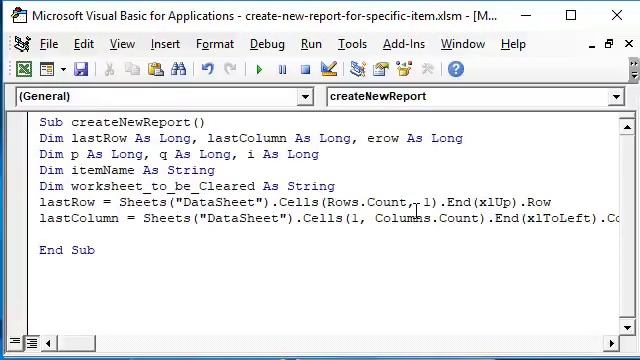The width and height of the screenshot is (640, 360).
Task: Click the Break pause icon
Action: pos(282,69)
